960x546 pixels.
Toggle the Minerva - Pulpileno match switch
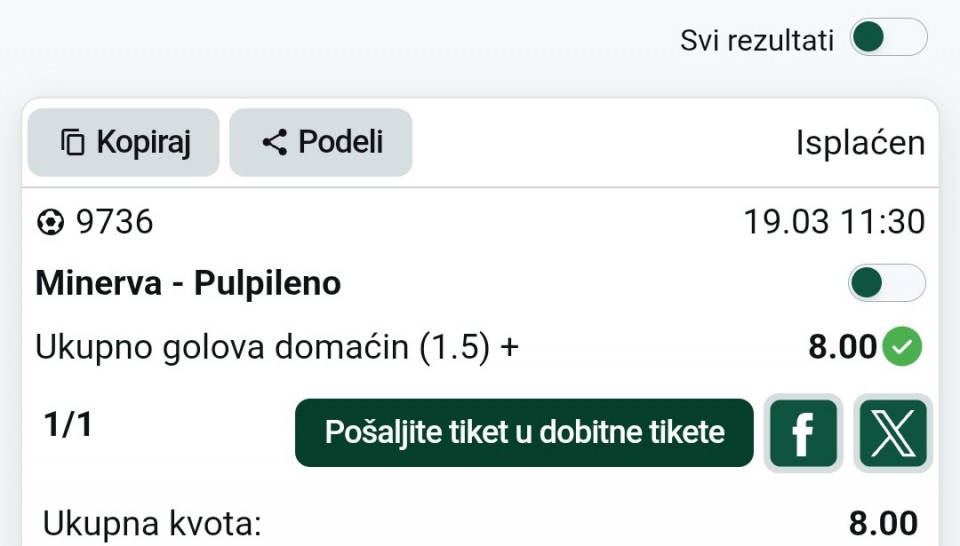click(x=886, y=283)
